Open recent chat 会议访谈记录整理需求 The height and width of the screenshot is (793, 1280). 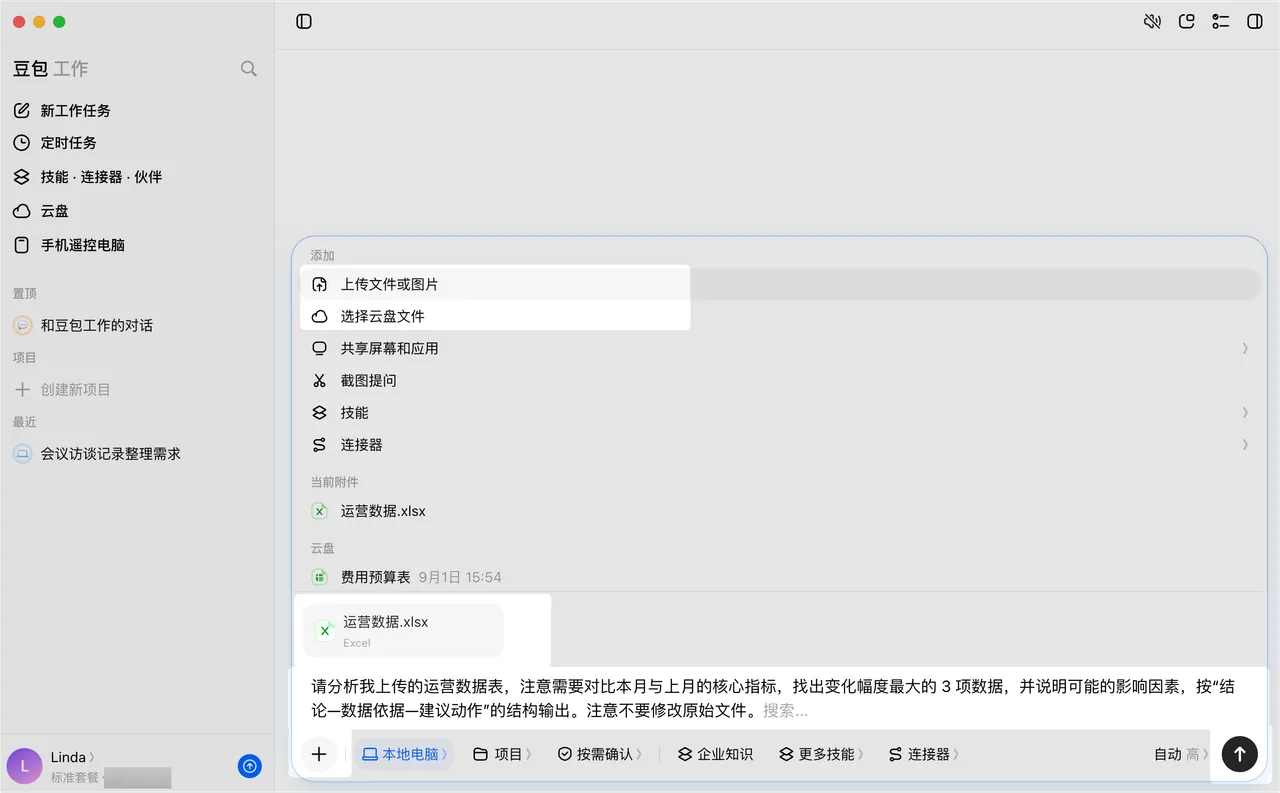[x=137, y=453]
